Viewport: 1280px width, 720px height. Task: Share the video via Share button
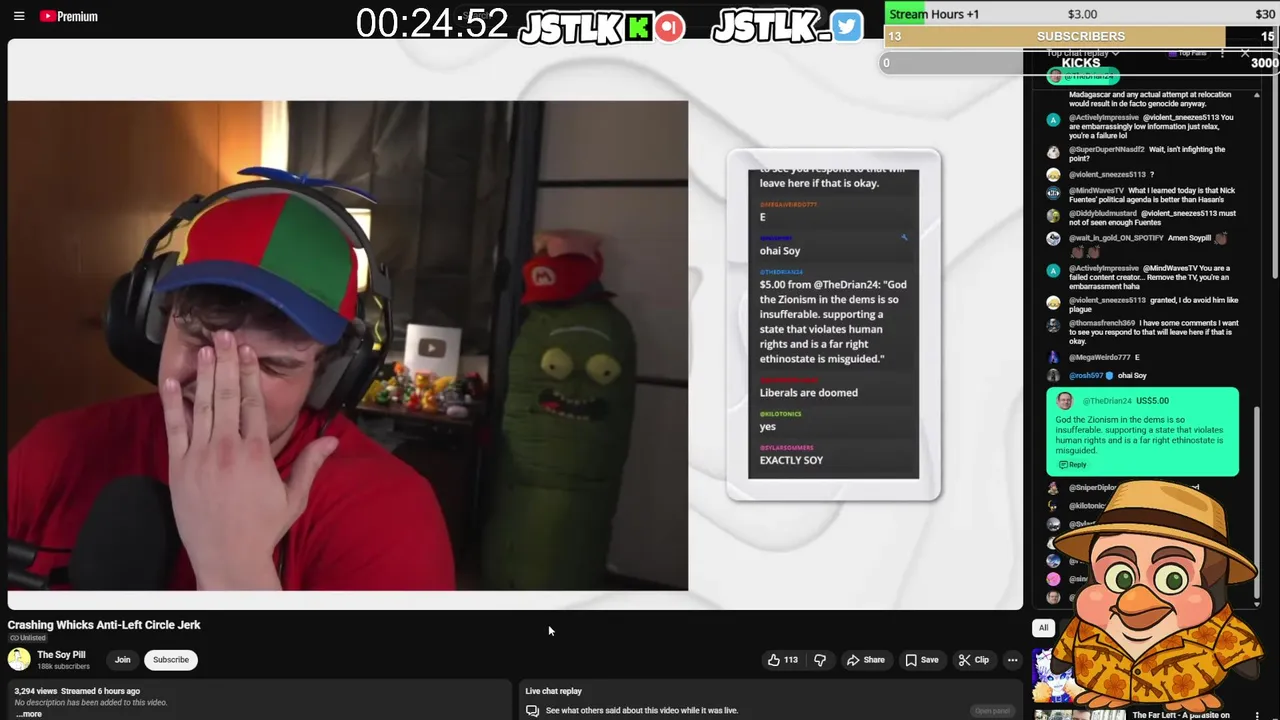(866, 660)
